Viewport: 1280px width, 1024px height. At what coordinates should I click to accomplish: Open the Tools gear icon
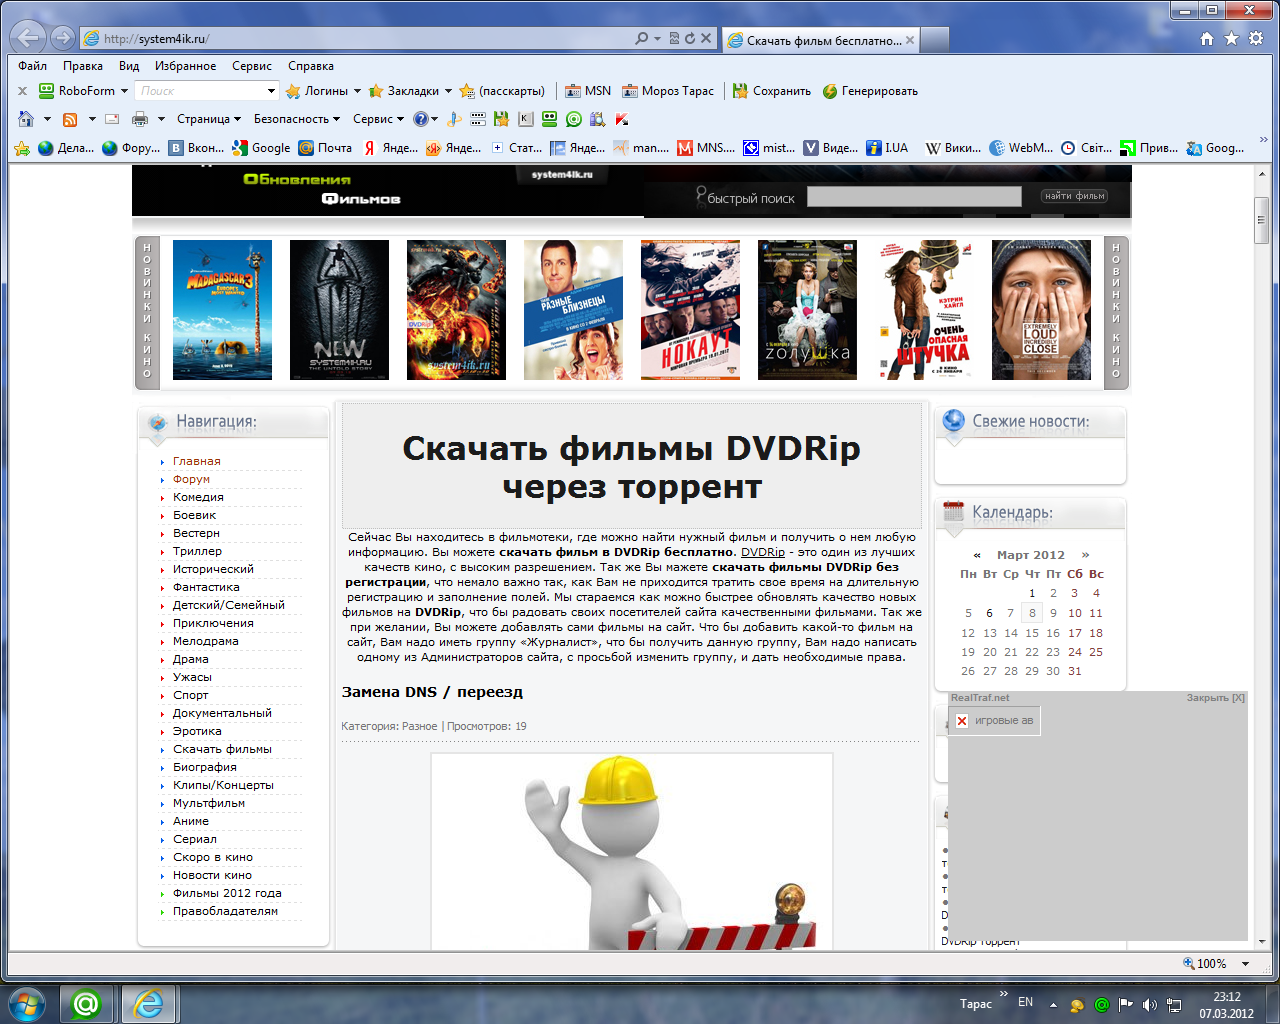1256,38
